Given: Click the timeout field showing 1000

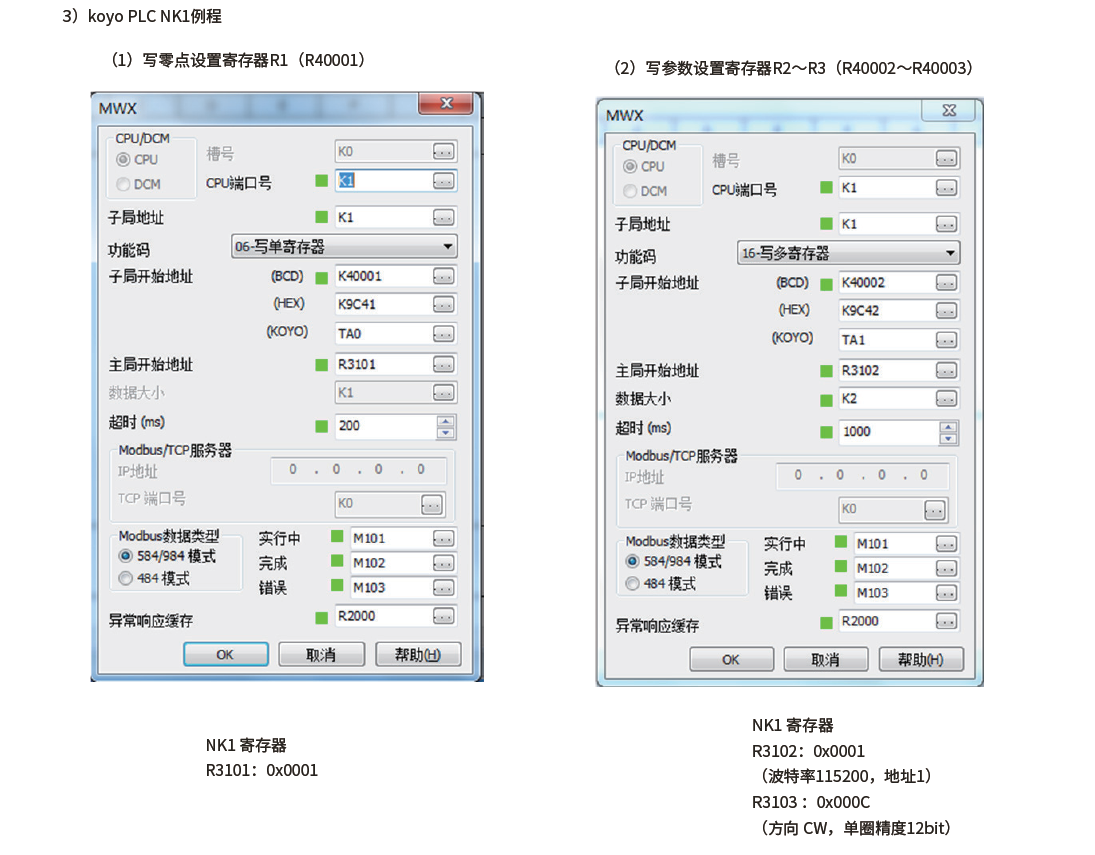Looking at the screenshot, I should pyautogui.click(x=885, y=432).
